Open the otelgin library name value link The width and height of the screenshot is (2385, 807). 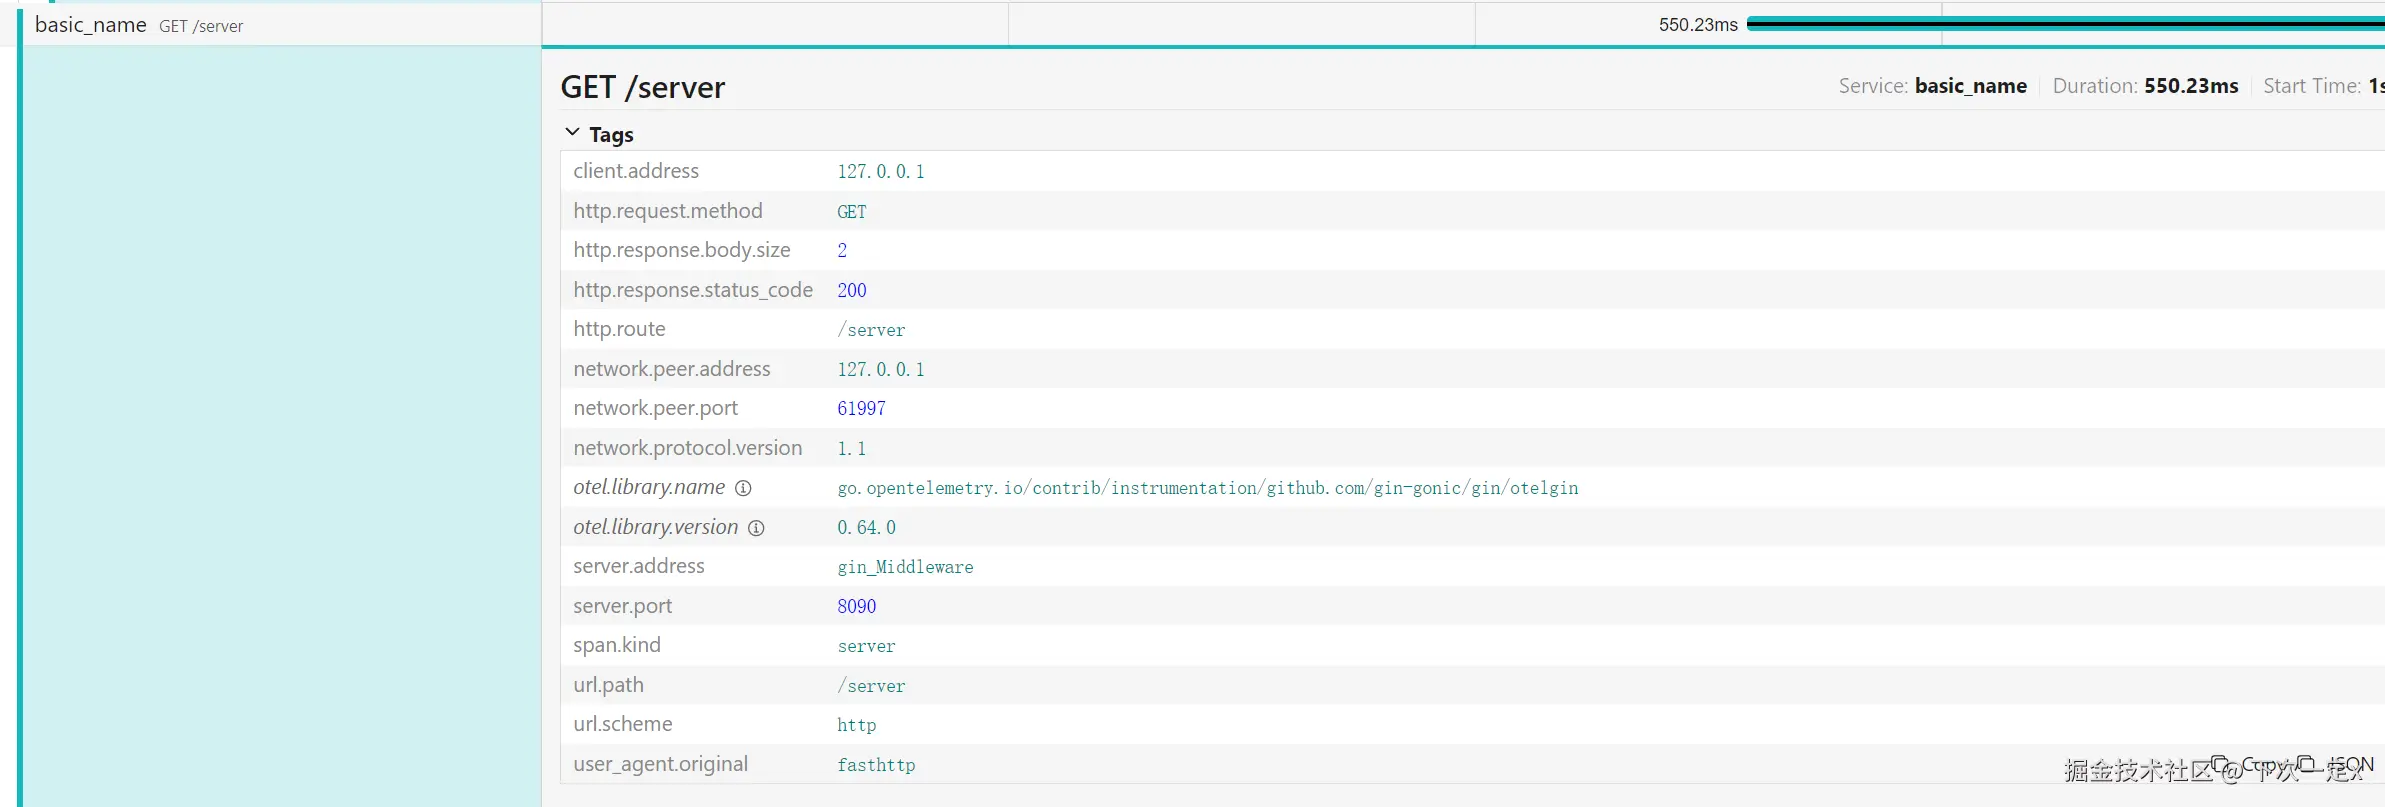click(x=1207, y=488)
